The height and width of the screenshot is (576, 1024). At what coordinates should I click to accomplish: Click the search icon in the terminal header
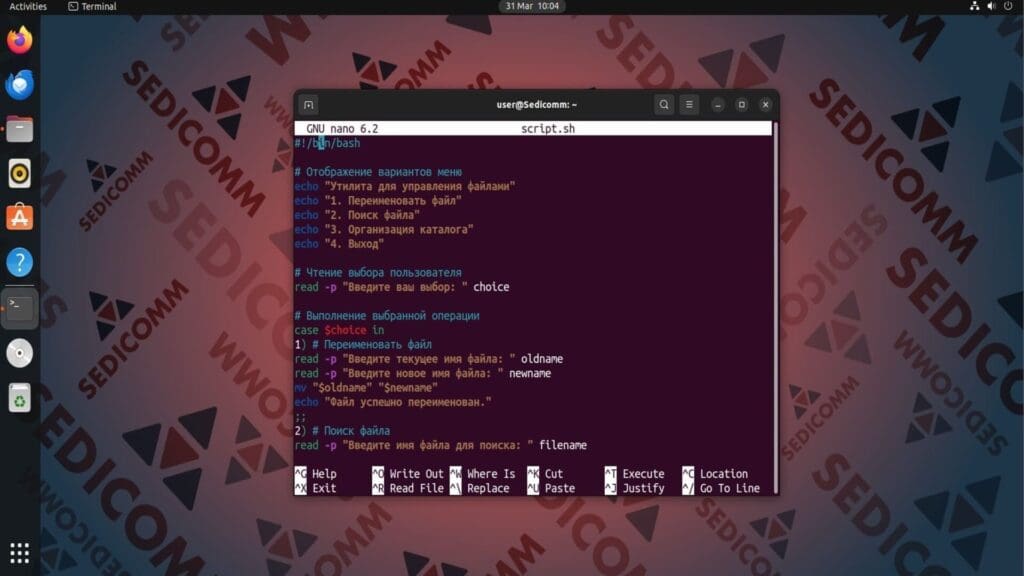click(x=664, y=104)
